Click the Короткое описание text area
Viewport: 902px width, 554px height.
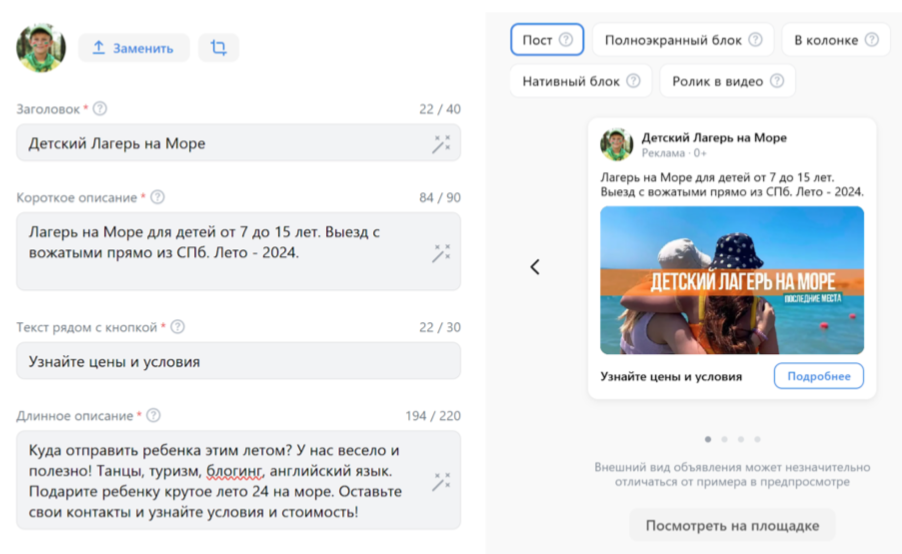click(x=238, y=251)
